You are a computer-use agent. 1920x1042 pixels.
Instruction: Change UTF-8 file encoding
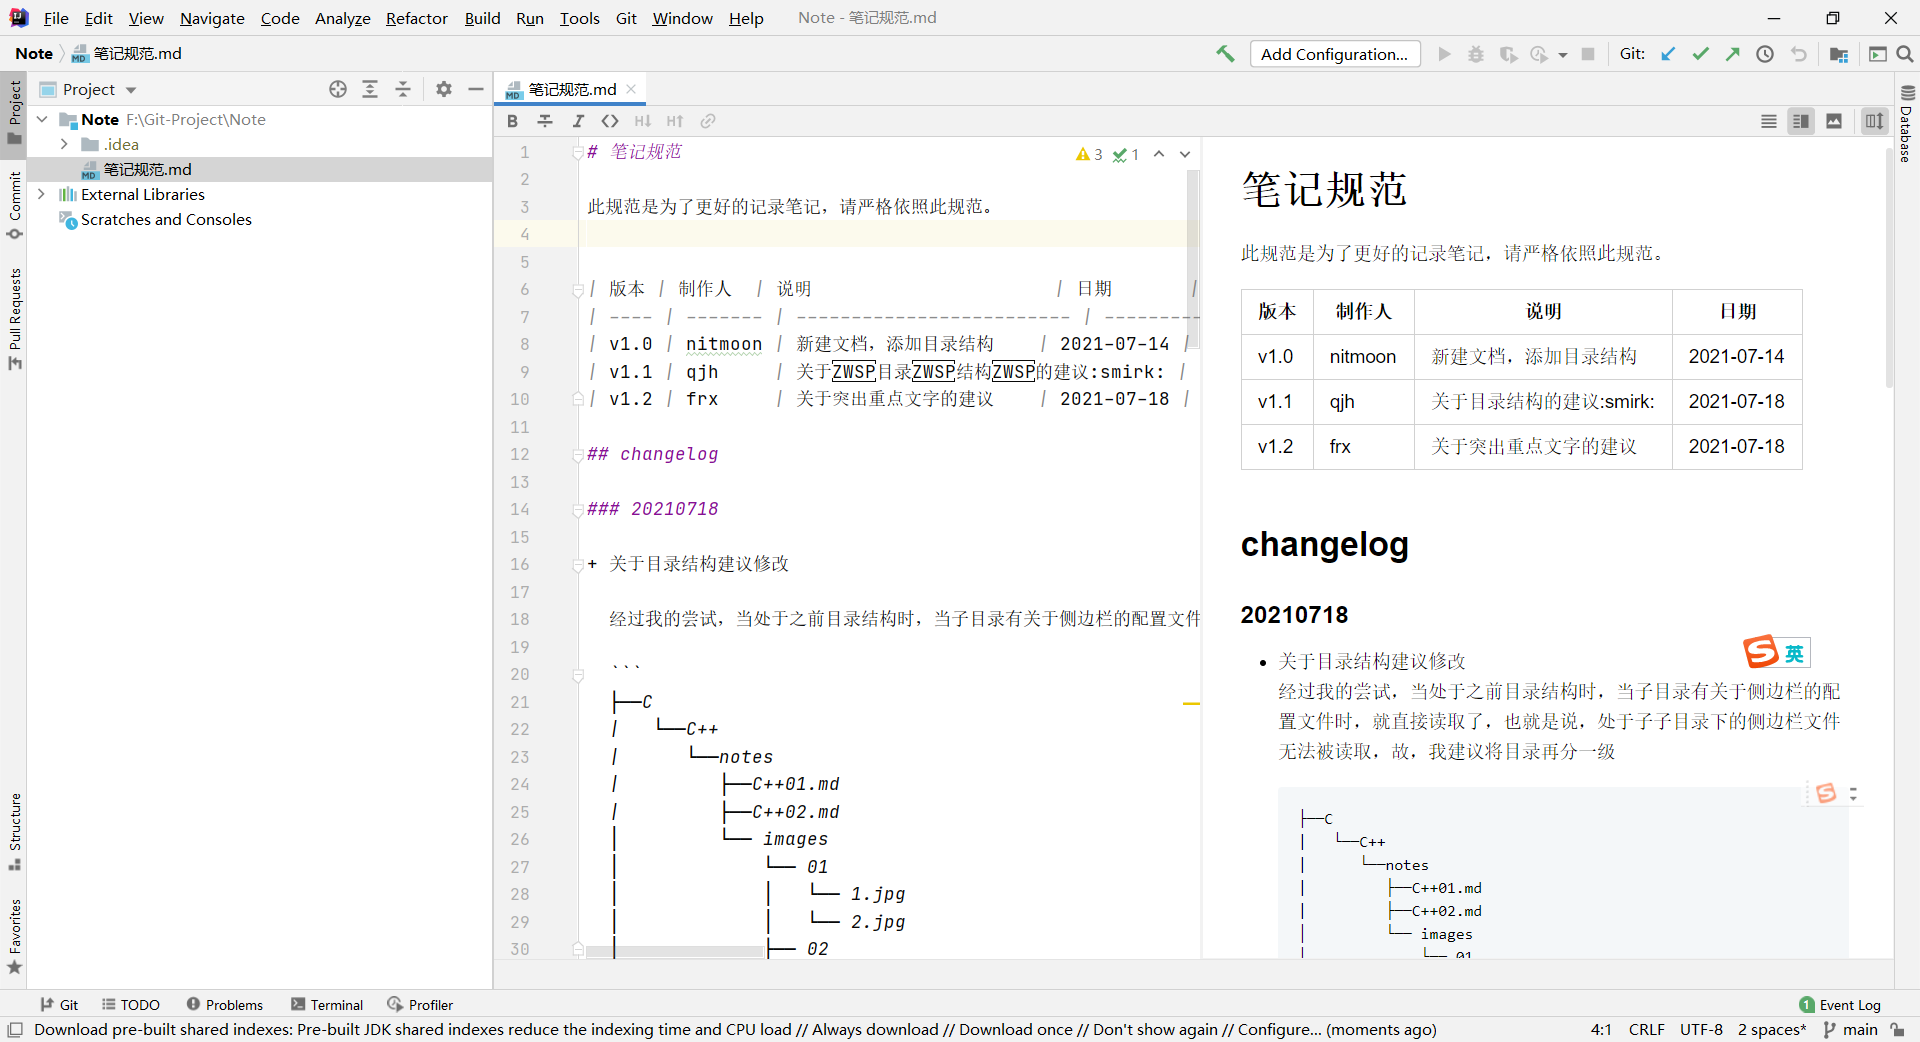point(1701,1030)
